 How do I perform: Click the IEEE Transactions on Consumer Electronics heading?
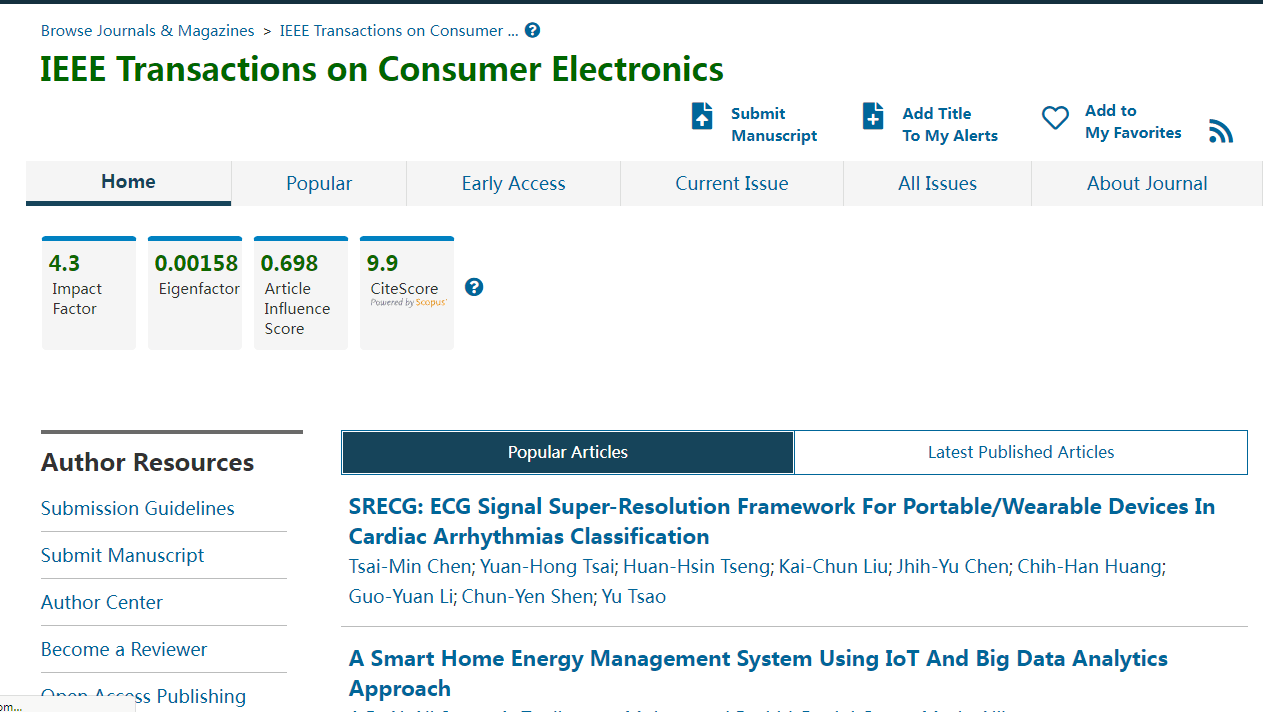click(382, 69)
